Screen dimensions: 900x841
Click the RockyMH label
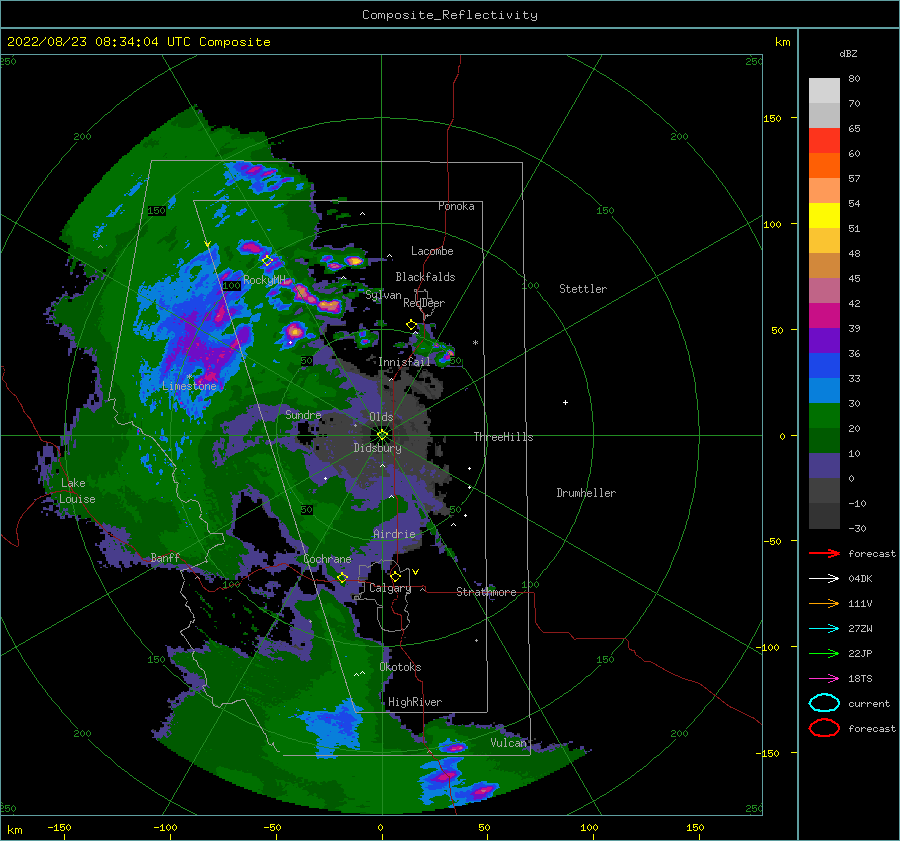(x=264, y=280)
